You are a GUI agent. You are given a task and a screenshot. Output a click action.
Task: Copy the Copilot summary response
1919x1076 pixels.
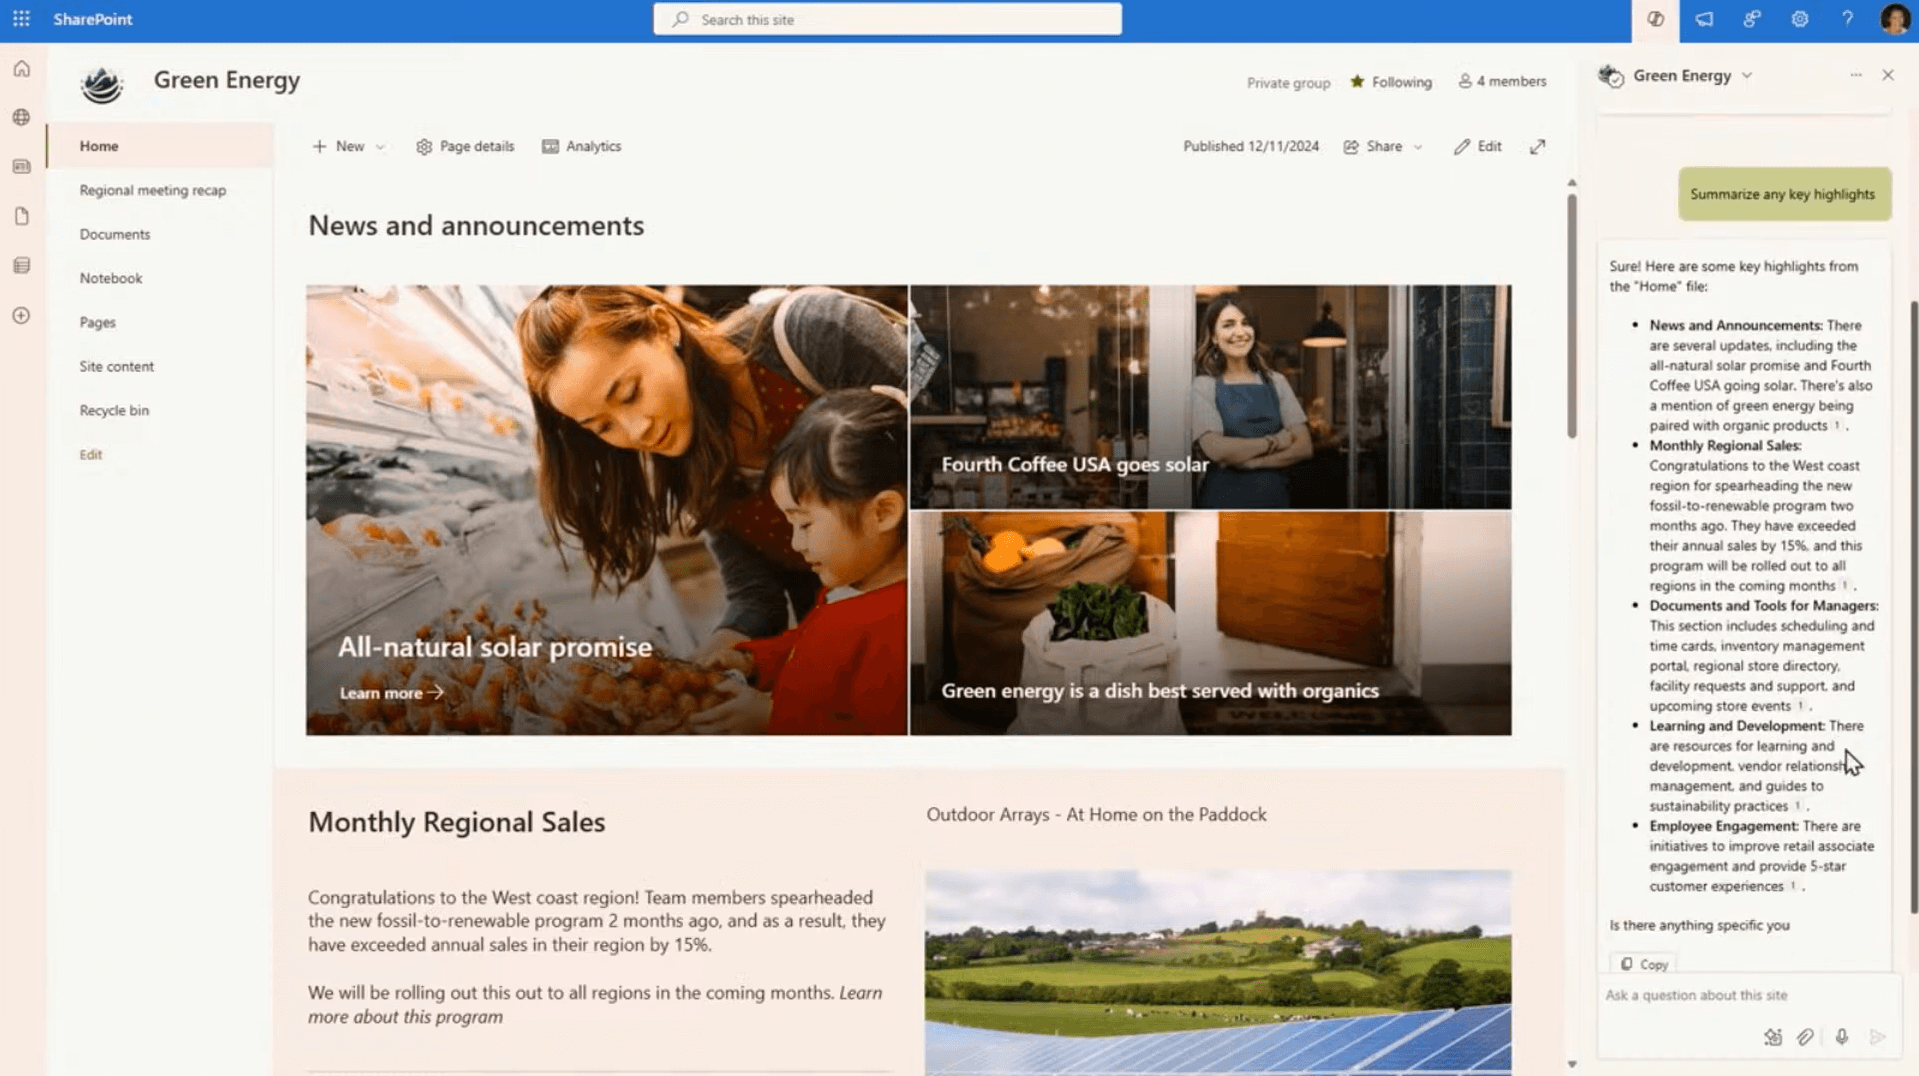click(x=1643, y=963)
